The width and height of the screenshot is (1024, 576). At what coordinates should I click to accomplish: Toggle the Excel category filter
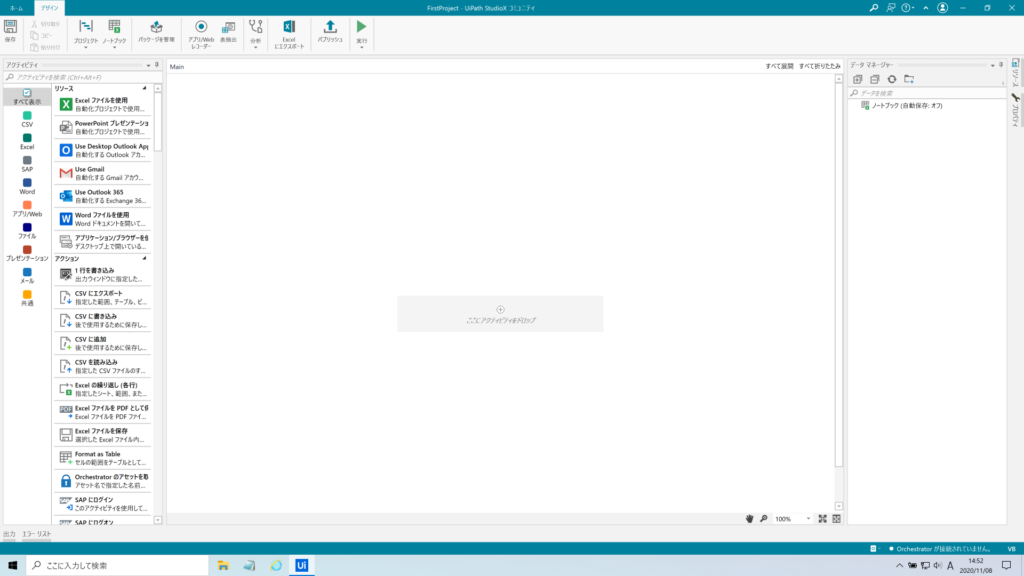27,142
